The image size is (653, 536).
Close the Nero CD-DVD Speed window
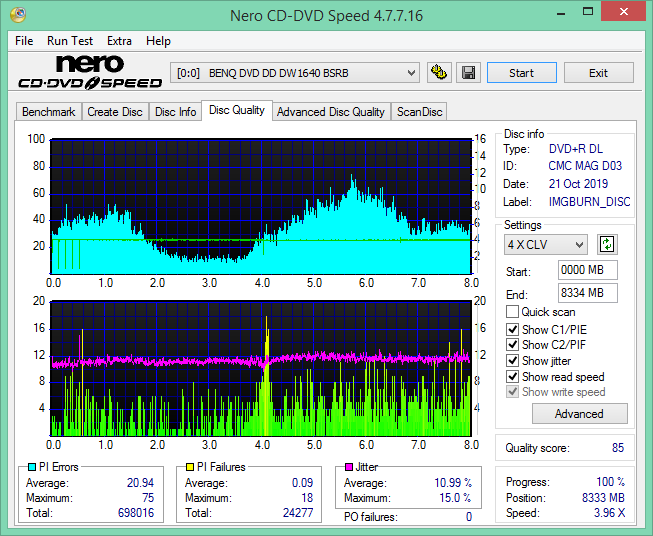coord(623,12)
